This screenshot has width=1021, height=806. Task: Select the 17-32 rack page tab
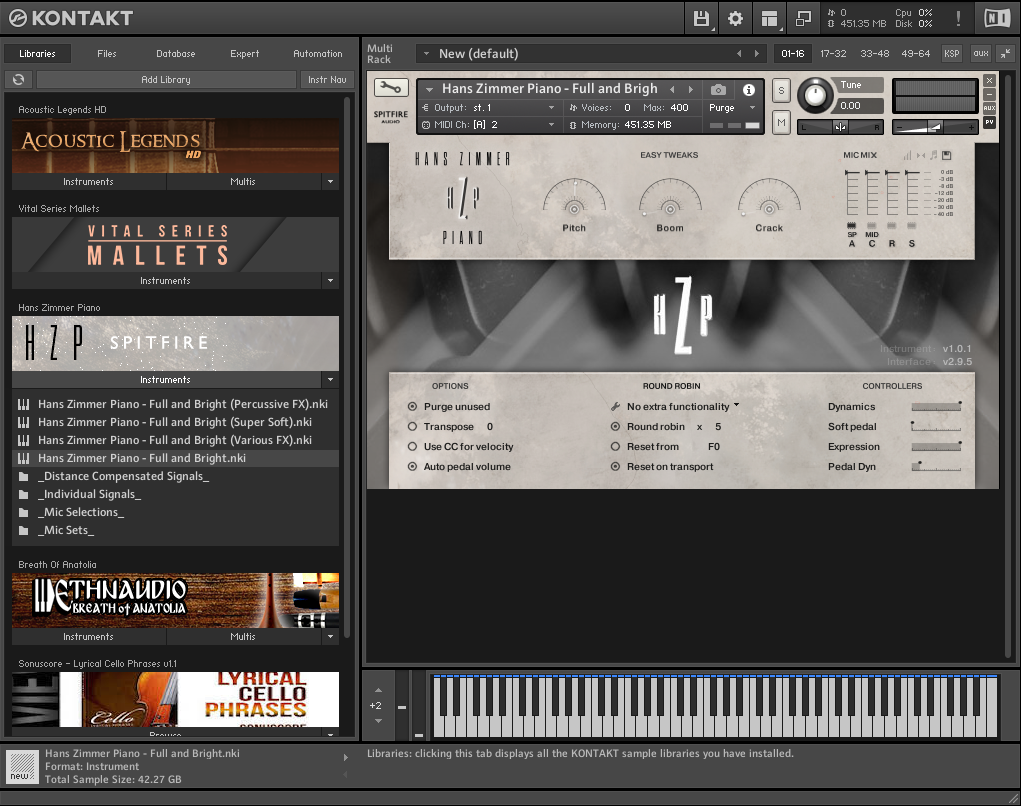click(x=833, y=53)
